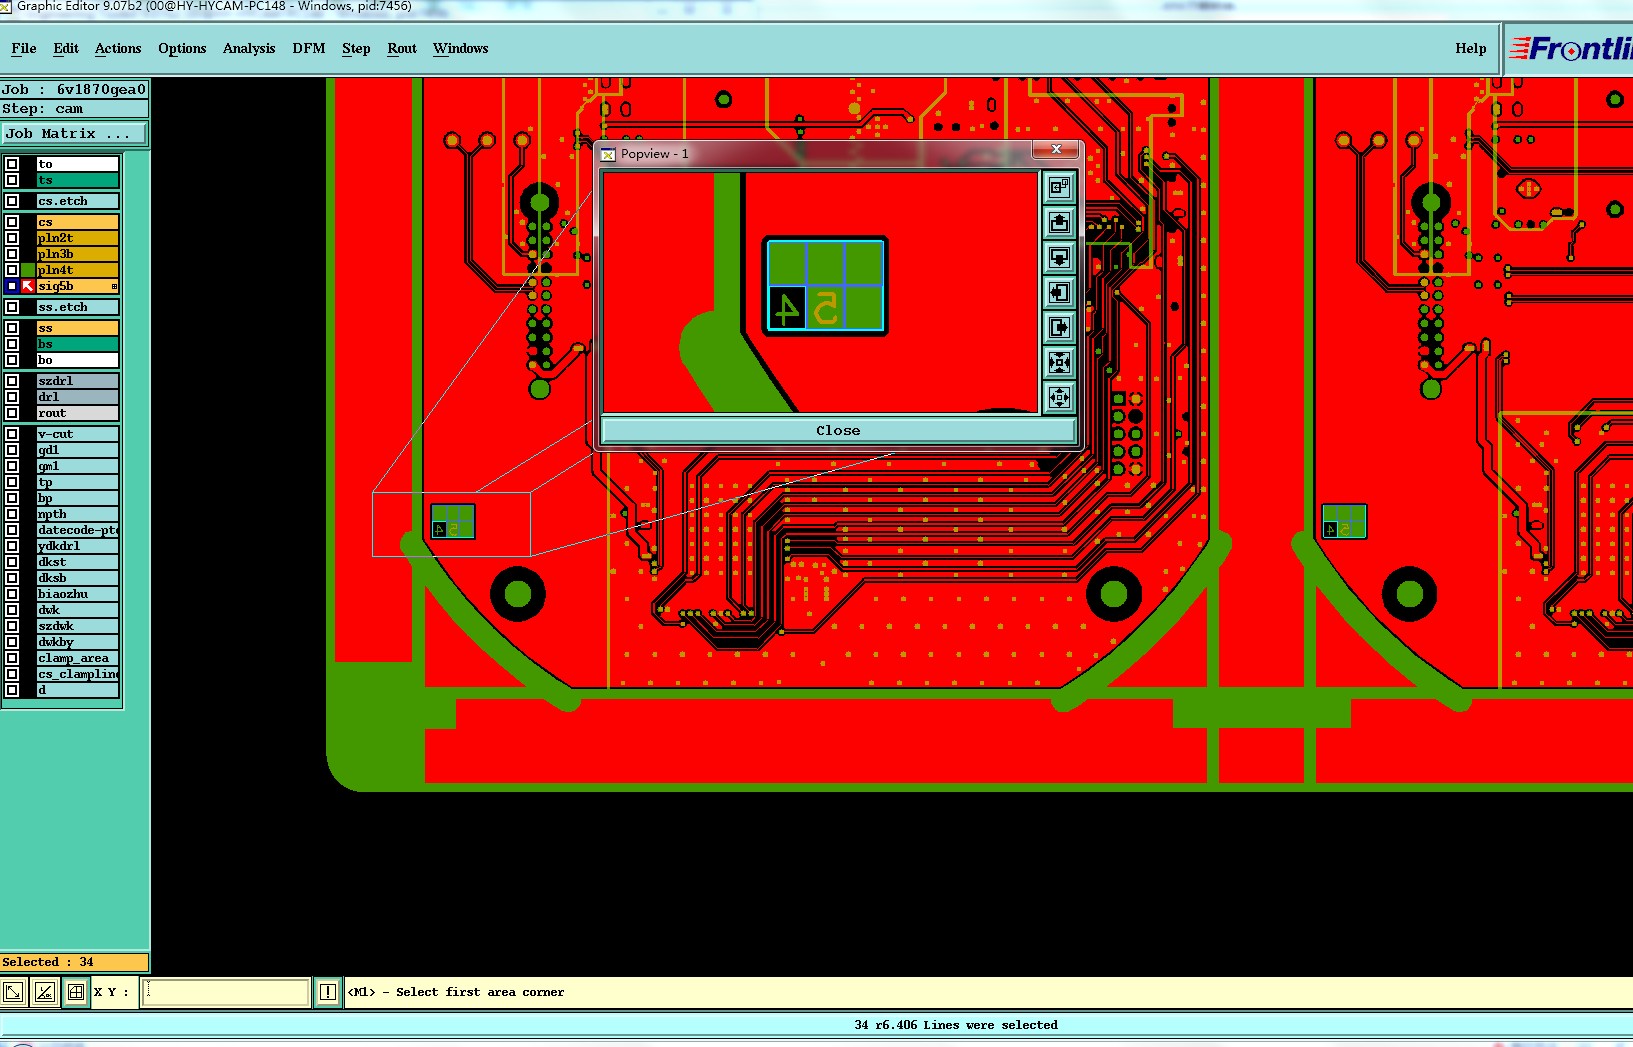This screenshot has height=1047, width=1633.
Task: Toggle display checkbox of sig5b layer
Action: pos(12,286)
